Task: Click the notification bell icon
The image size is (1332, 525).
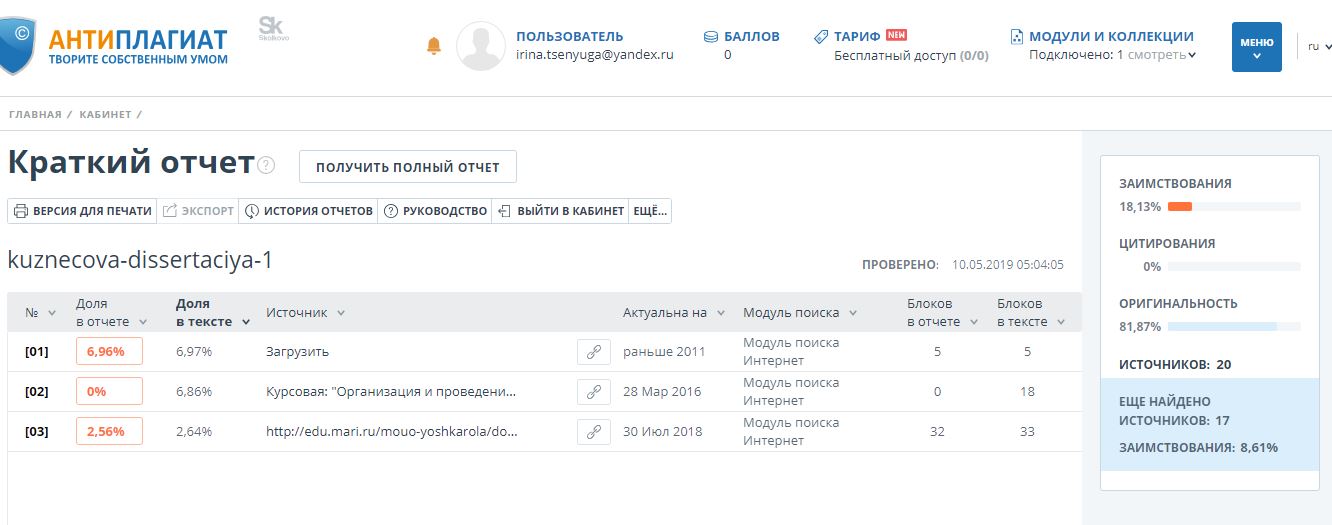Action: (x=434, y=46)
